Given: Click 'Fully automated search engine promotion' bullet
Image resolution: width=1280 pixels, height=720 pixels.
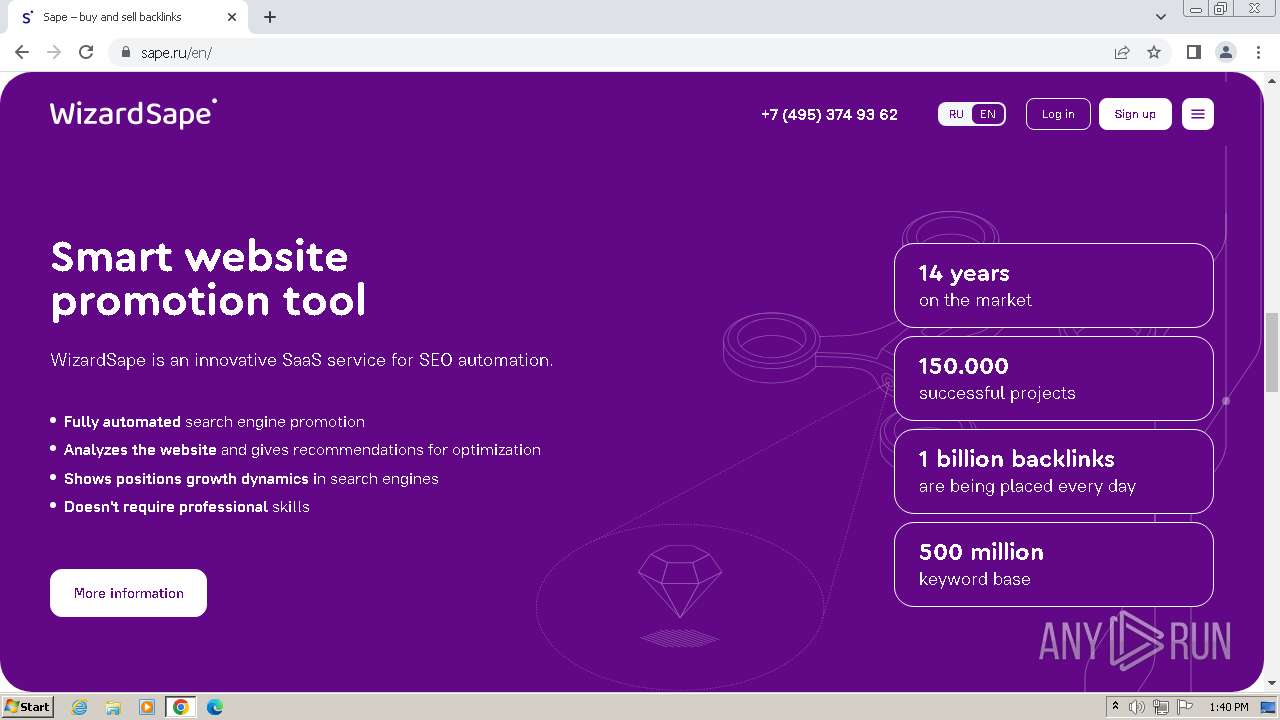Looking at the screenshot, I should pos(214,422).
